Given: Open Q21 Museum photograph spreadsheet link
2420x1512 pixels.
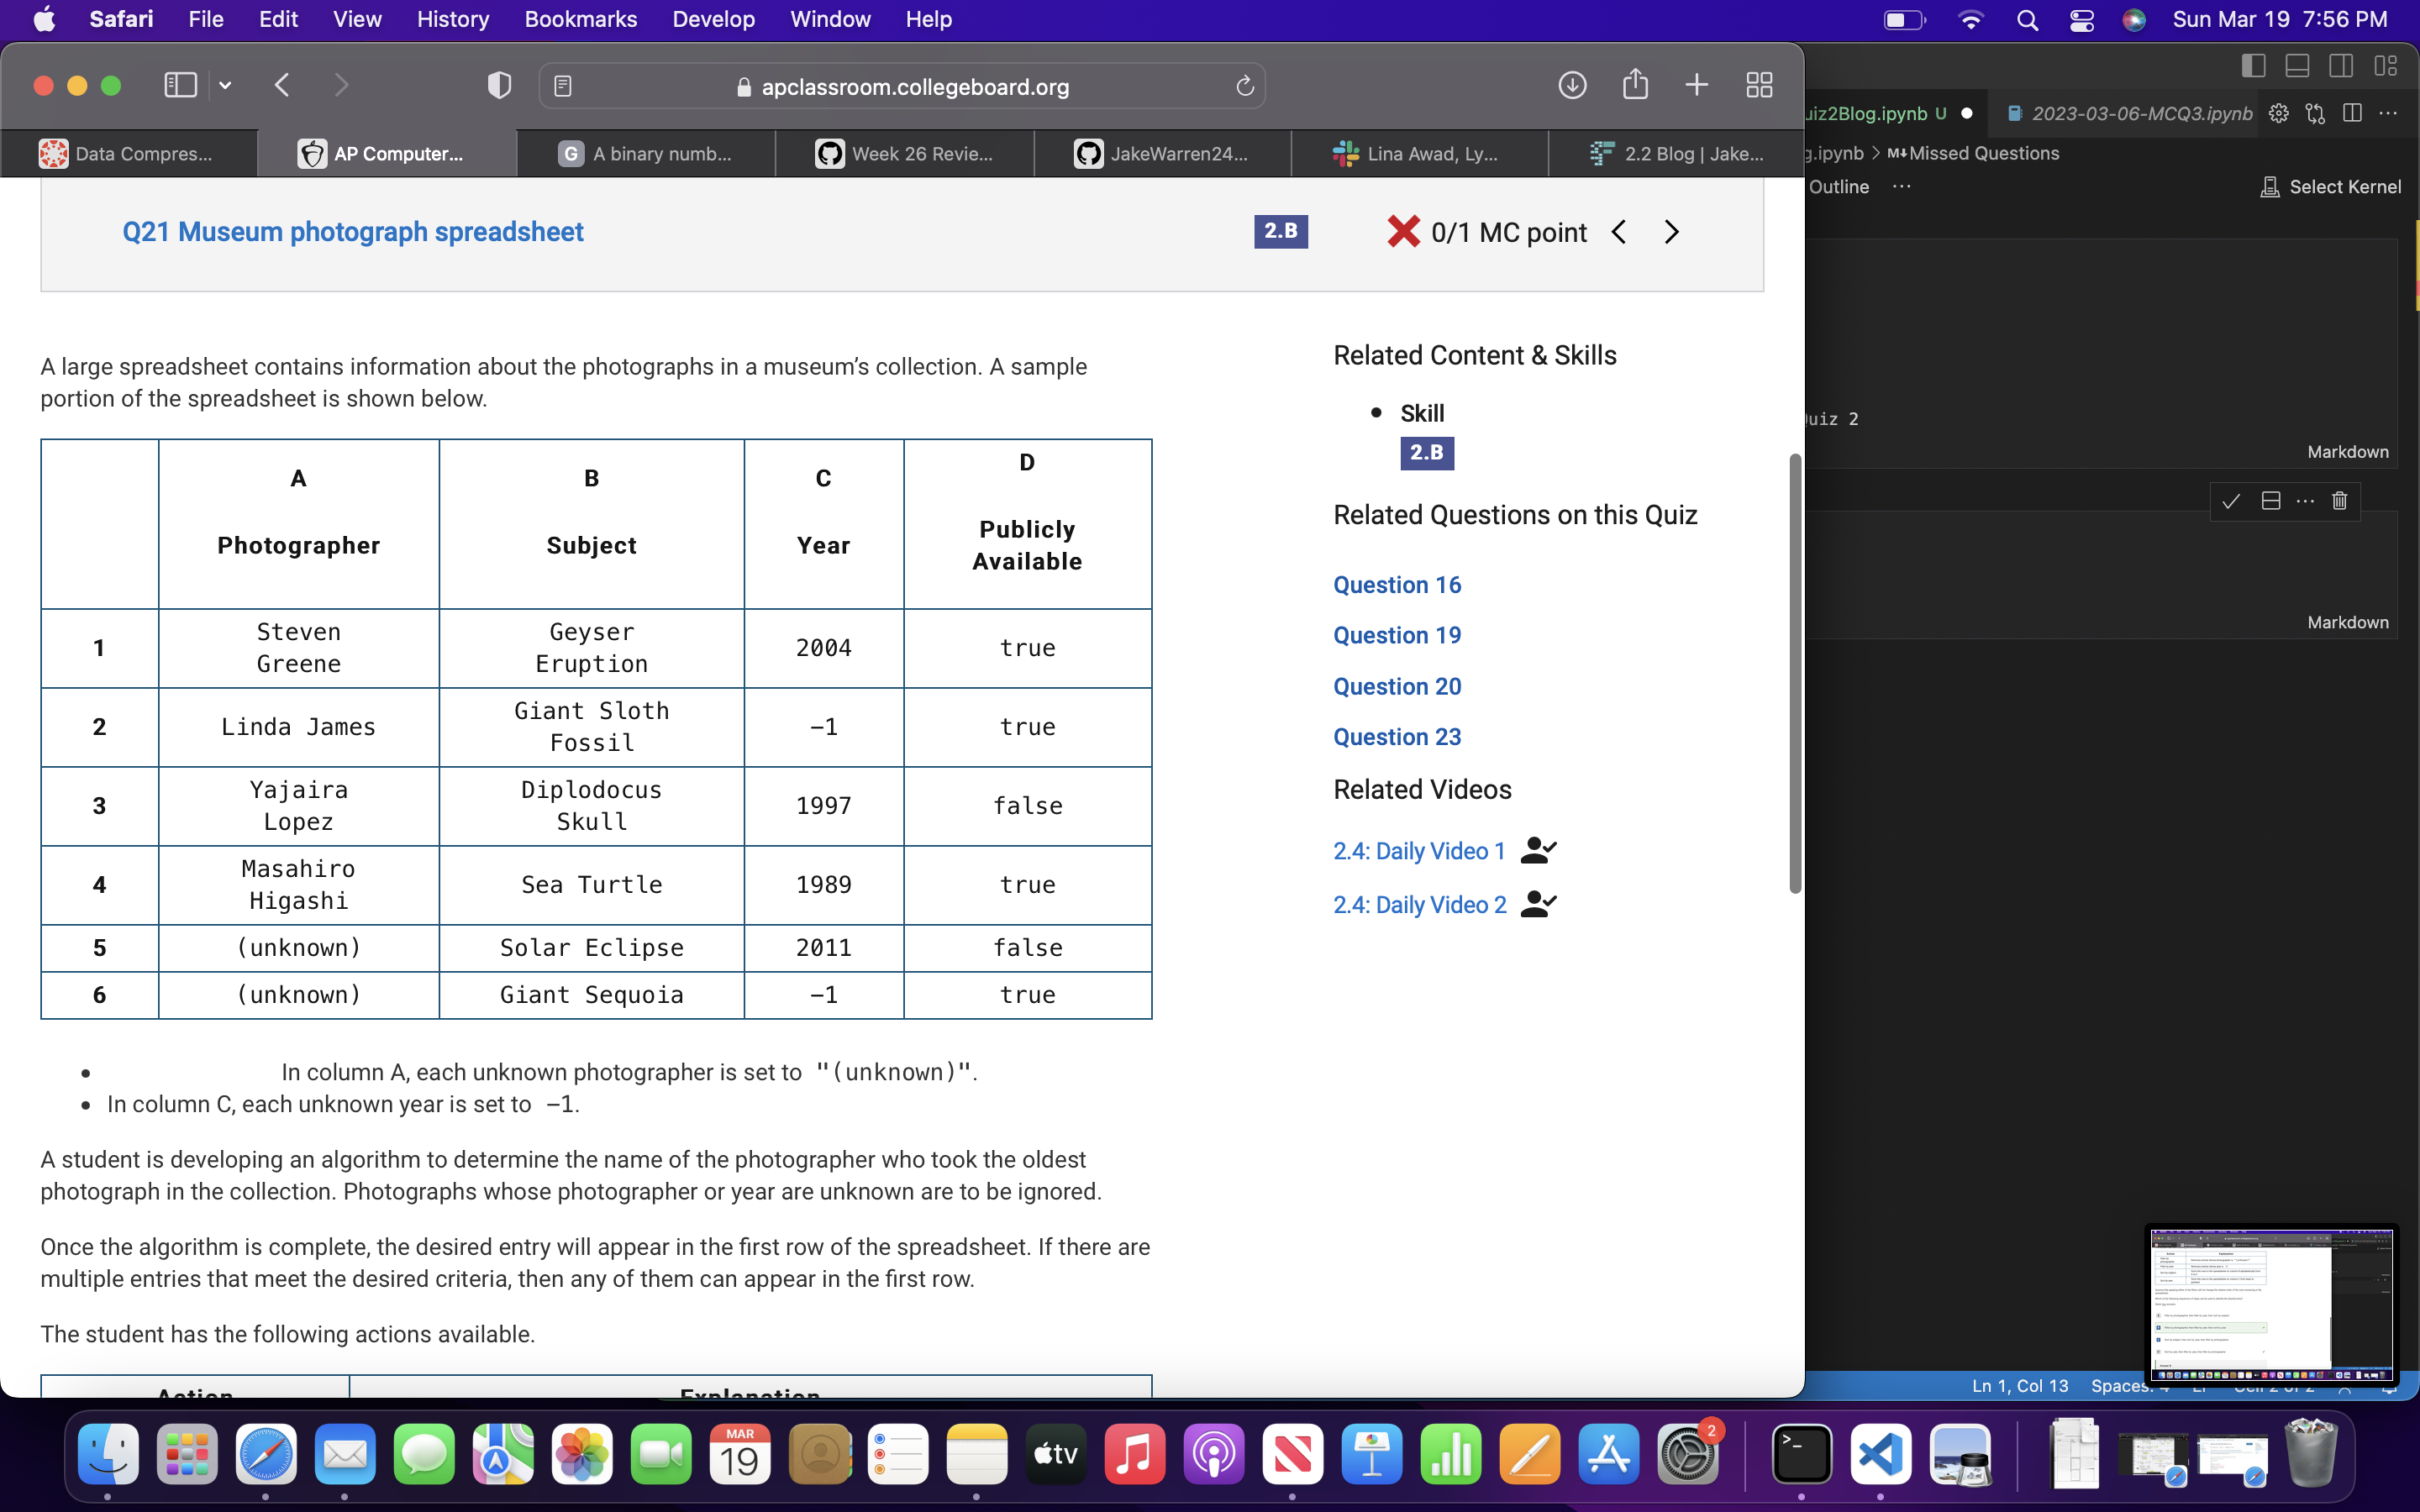Looking at the screenshot, I should coord(353,232).
